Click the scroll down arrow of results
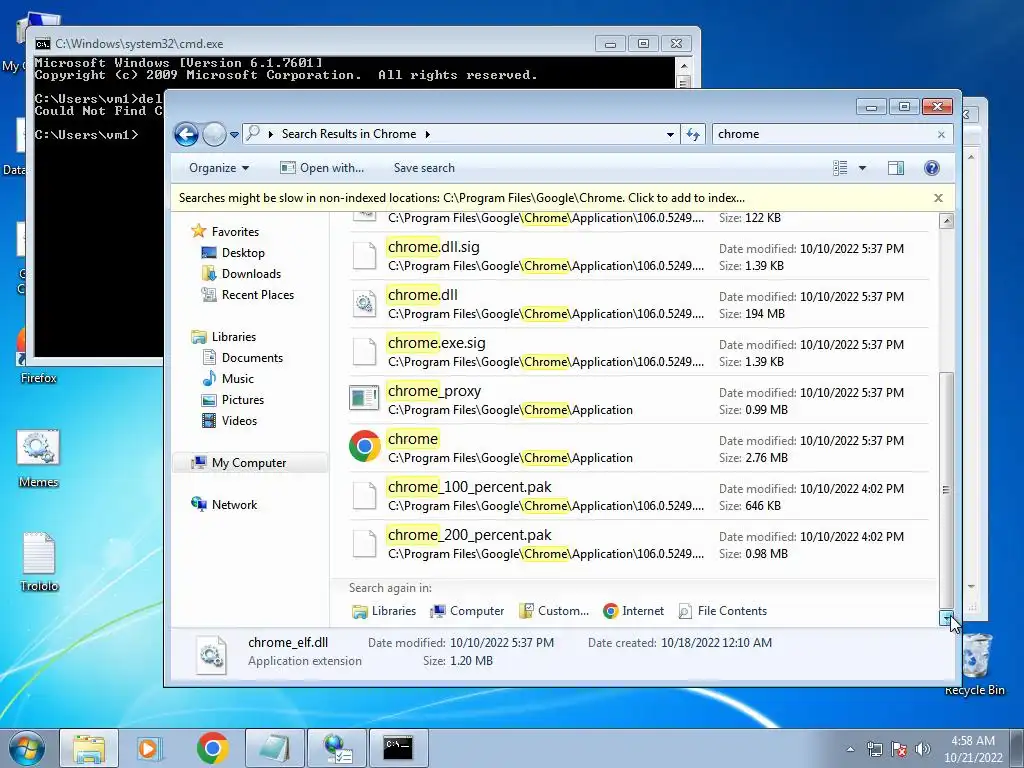 coord(946,617)
